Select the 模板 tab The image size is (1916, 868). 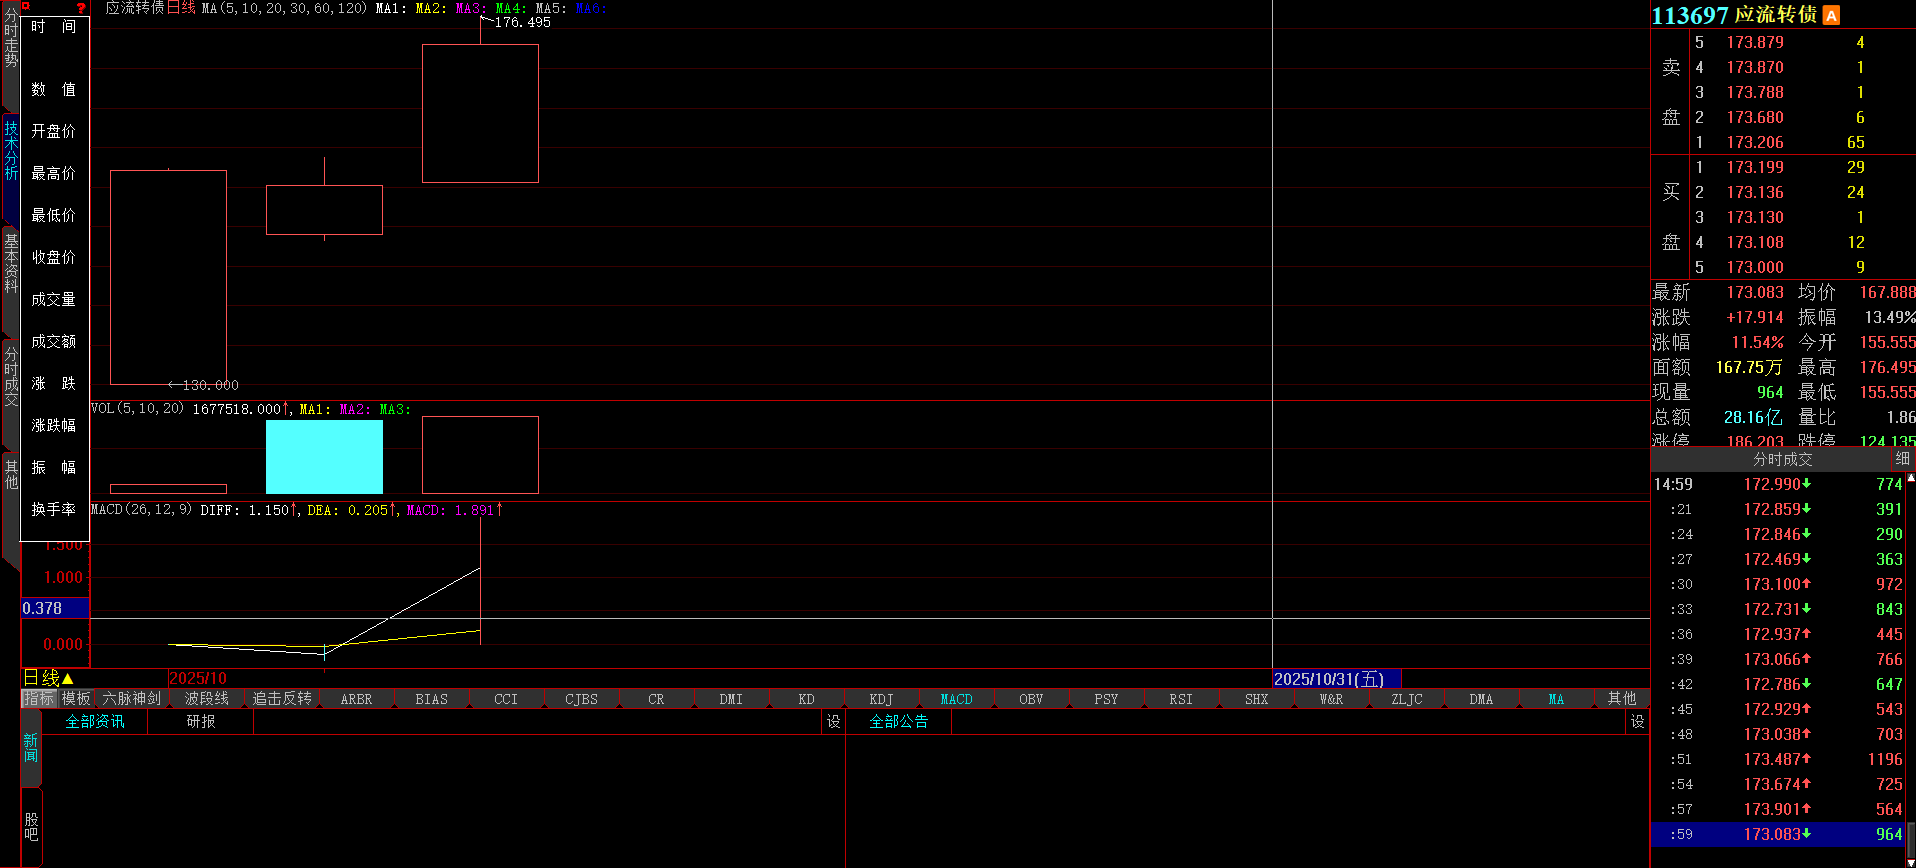[76, 699]
